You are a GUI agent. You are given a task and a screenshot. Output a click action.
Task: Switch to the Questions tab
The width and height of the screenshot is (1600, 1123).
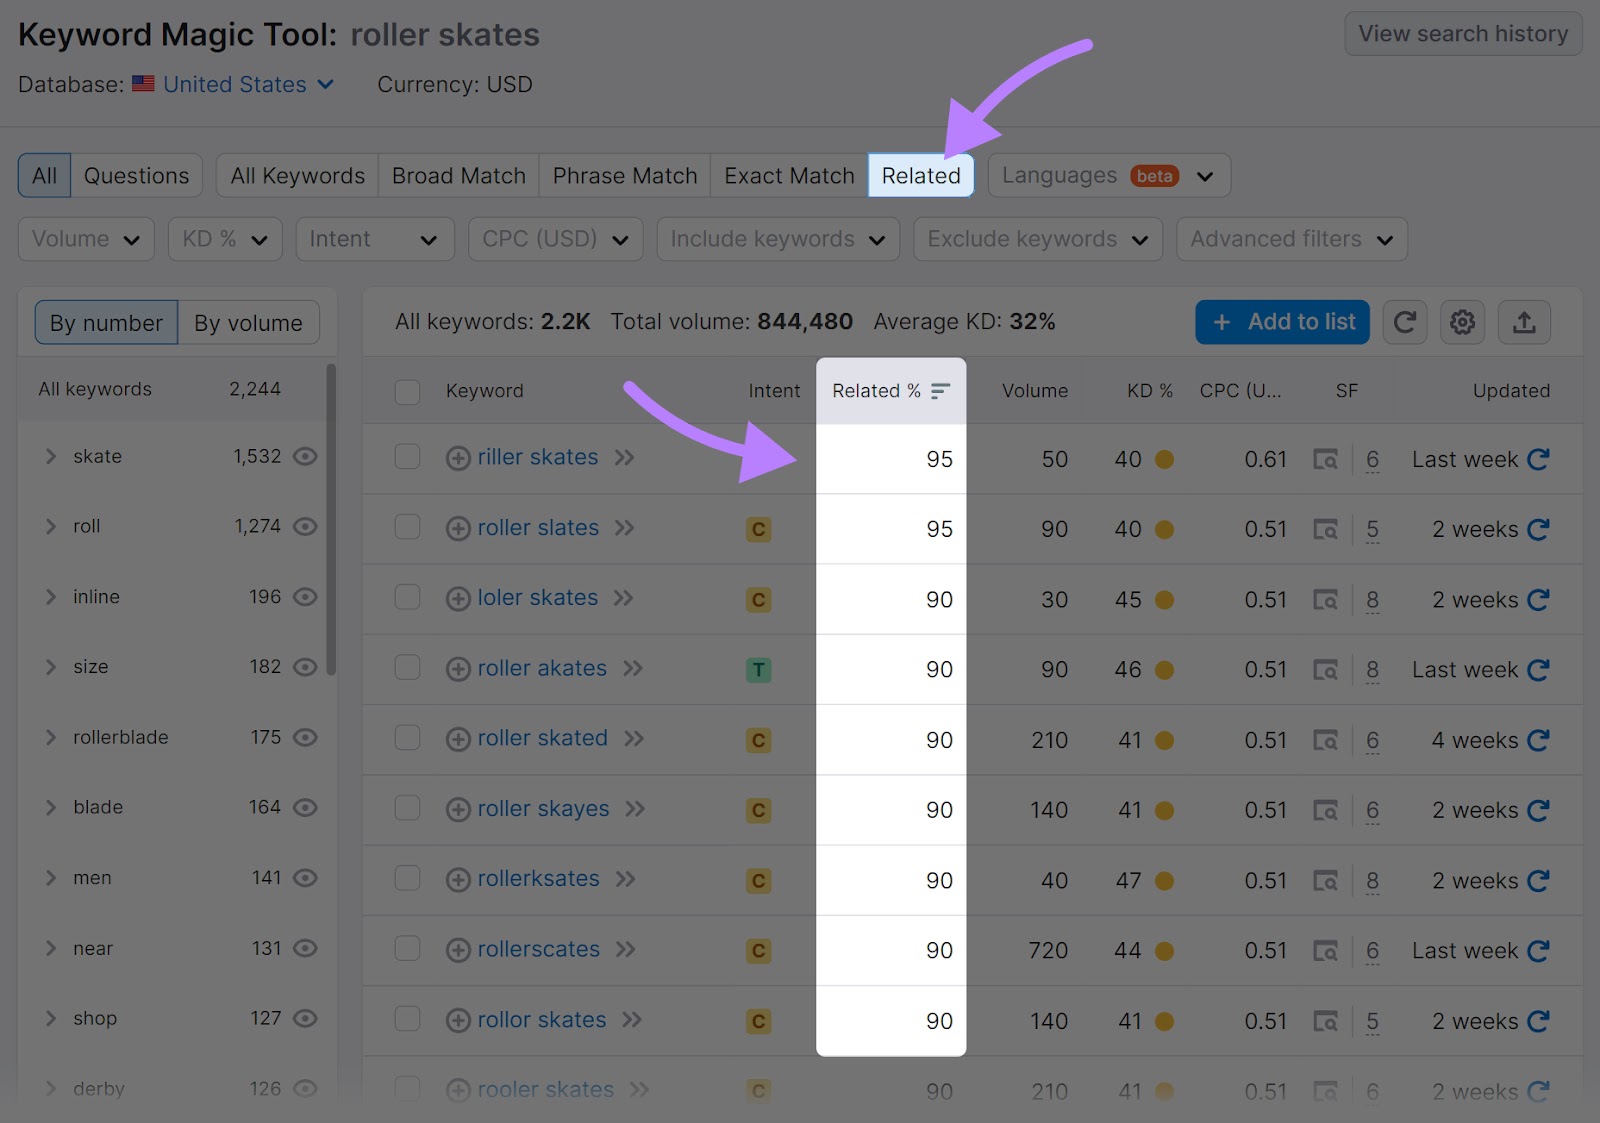pyautogui.click(x=137, y=175)
